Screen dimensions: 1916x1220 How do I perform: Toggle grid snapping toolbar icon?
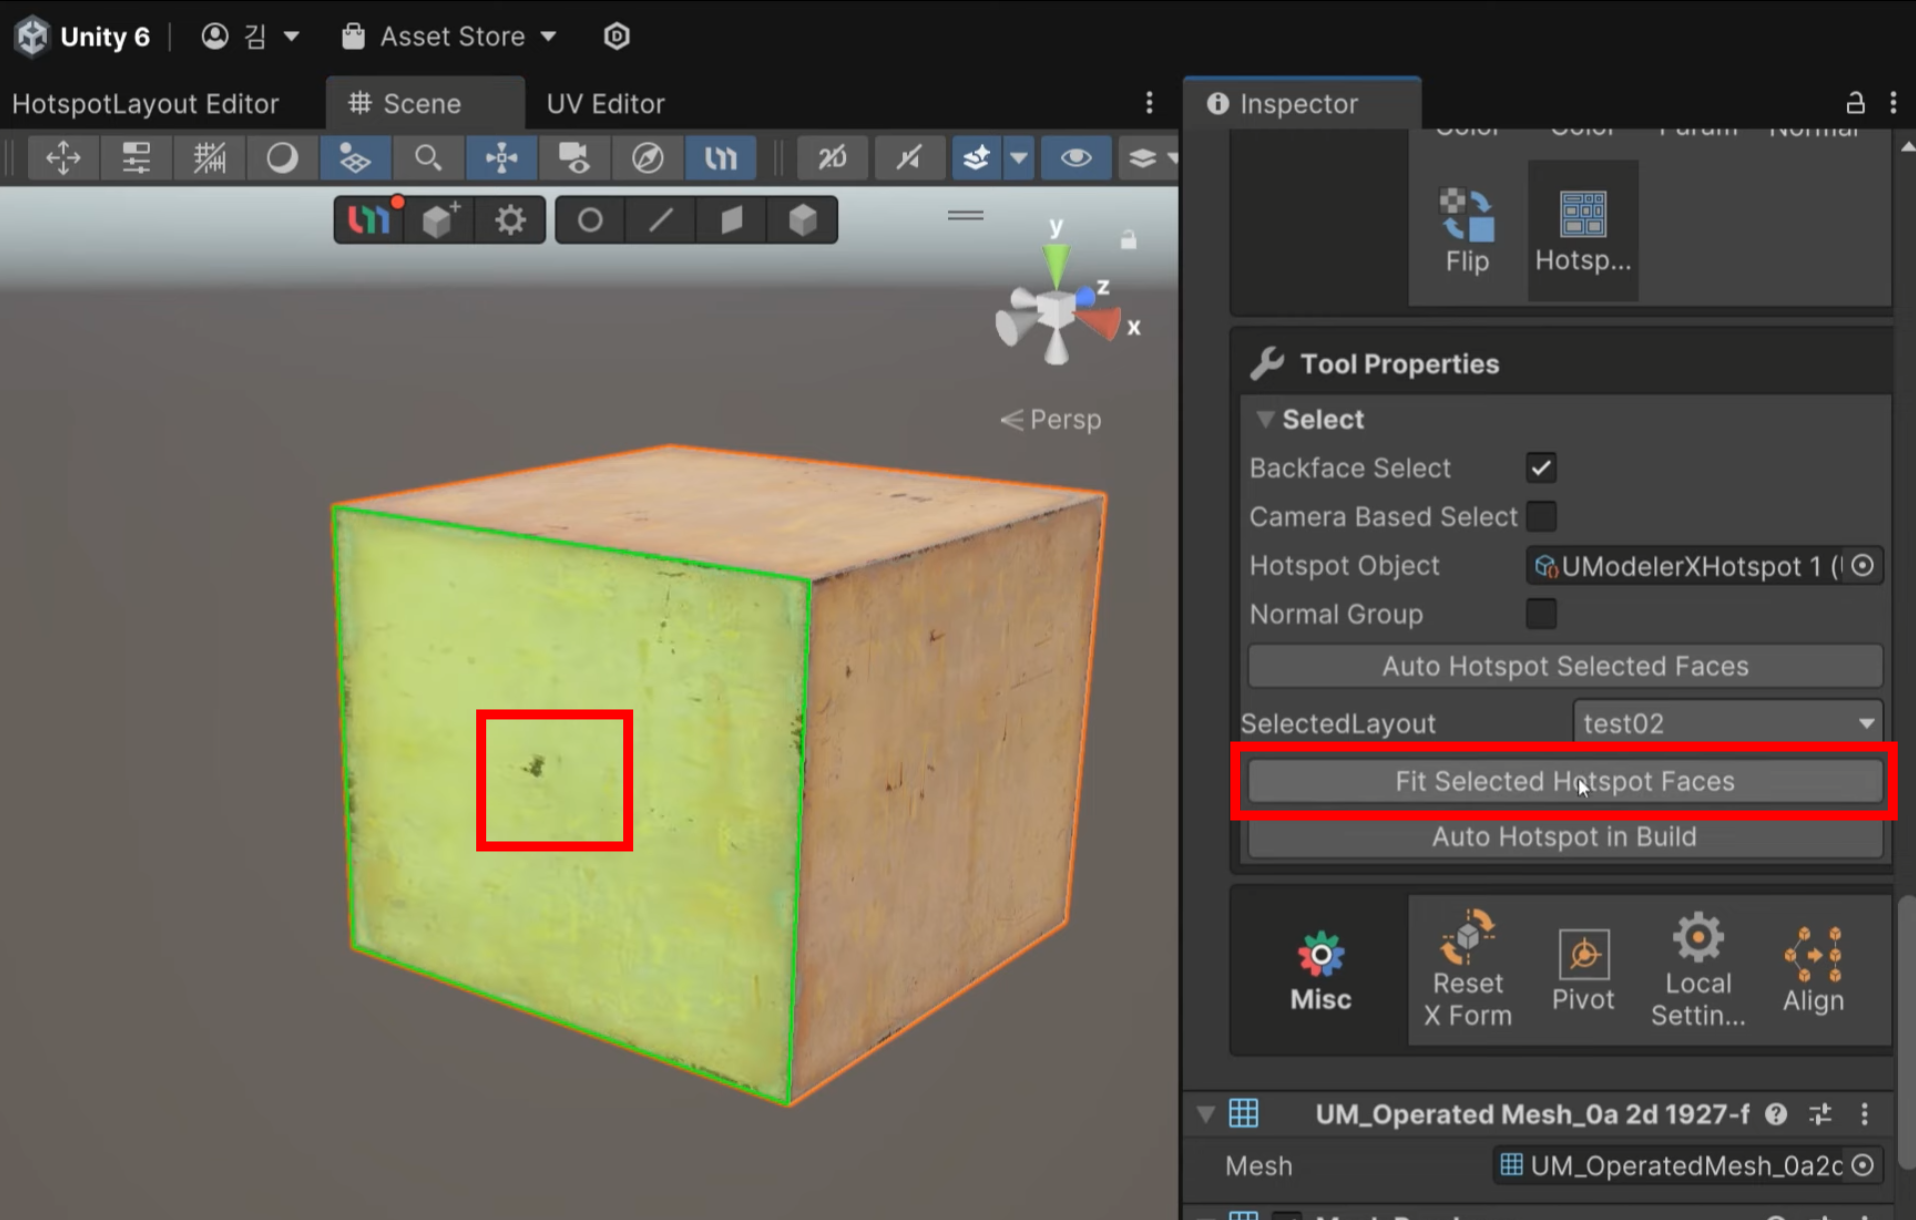pos(209,158)
